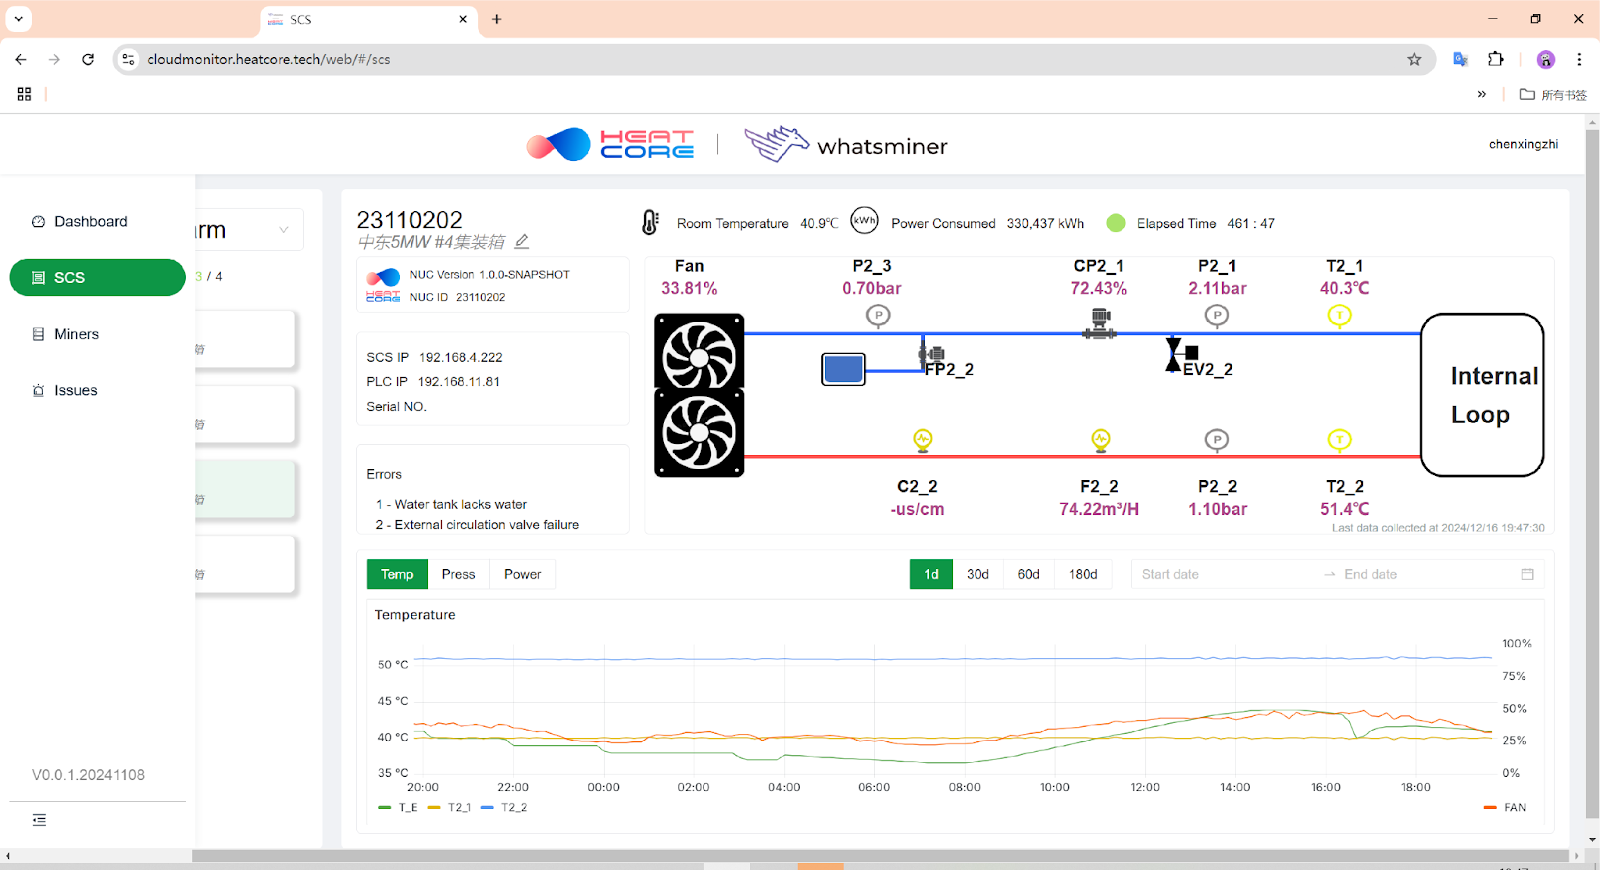Click the T2_1 temperature sensor icon
This screenshot has height=870, width=1600.
[x=1339, y=316]
